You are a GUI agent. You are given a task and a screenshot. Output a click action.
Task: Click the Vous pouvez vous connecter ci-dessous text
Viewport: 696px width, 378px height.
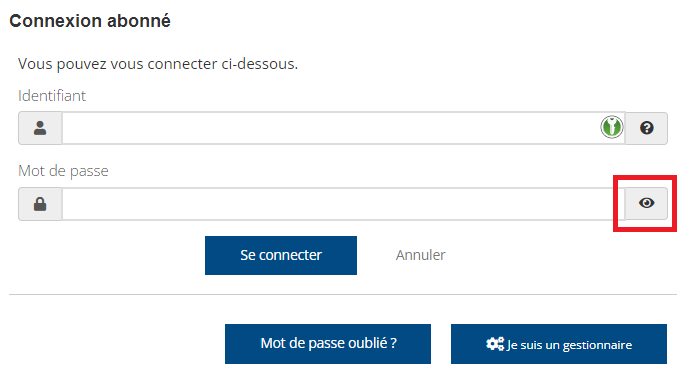[158, 64]
